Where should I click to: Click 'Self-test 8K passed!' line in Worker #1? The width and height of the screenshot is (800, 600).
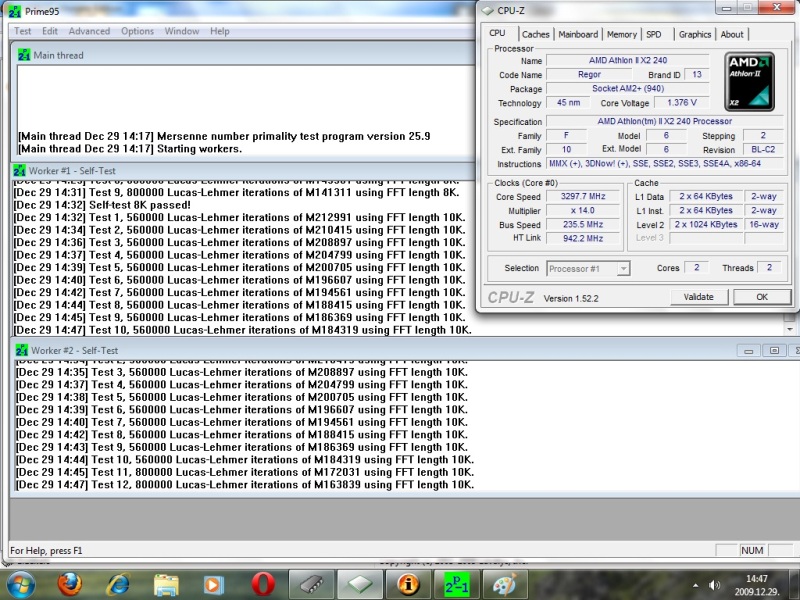[102, 205]
